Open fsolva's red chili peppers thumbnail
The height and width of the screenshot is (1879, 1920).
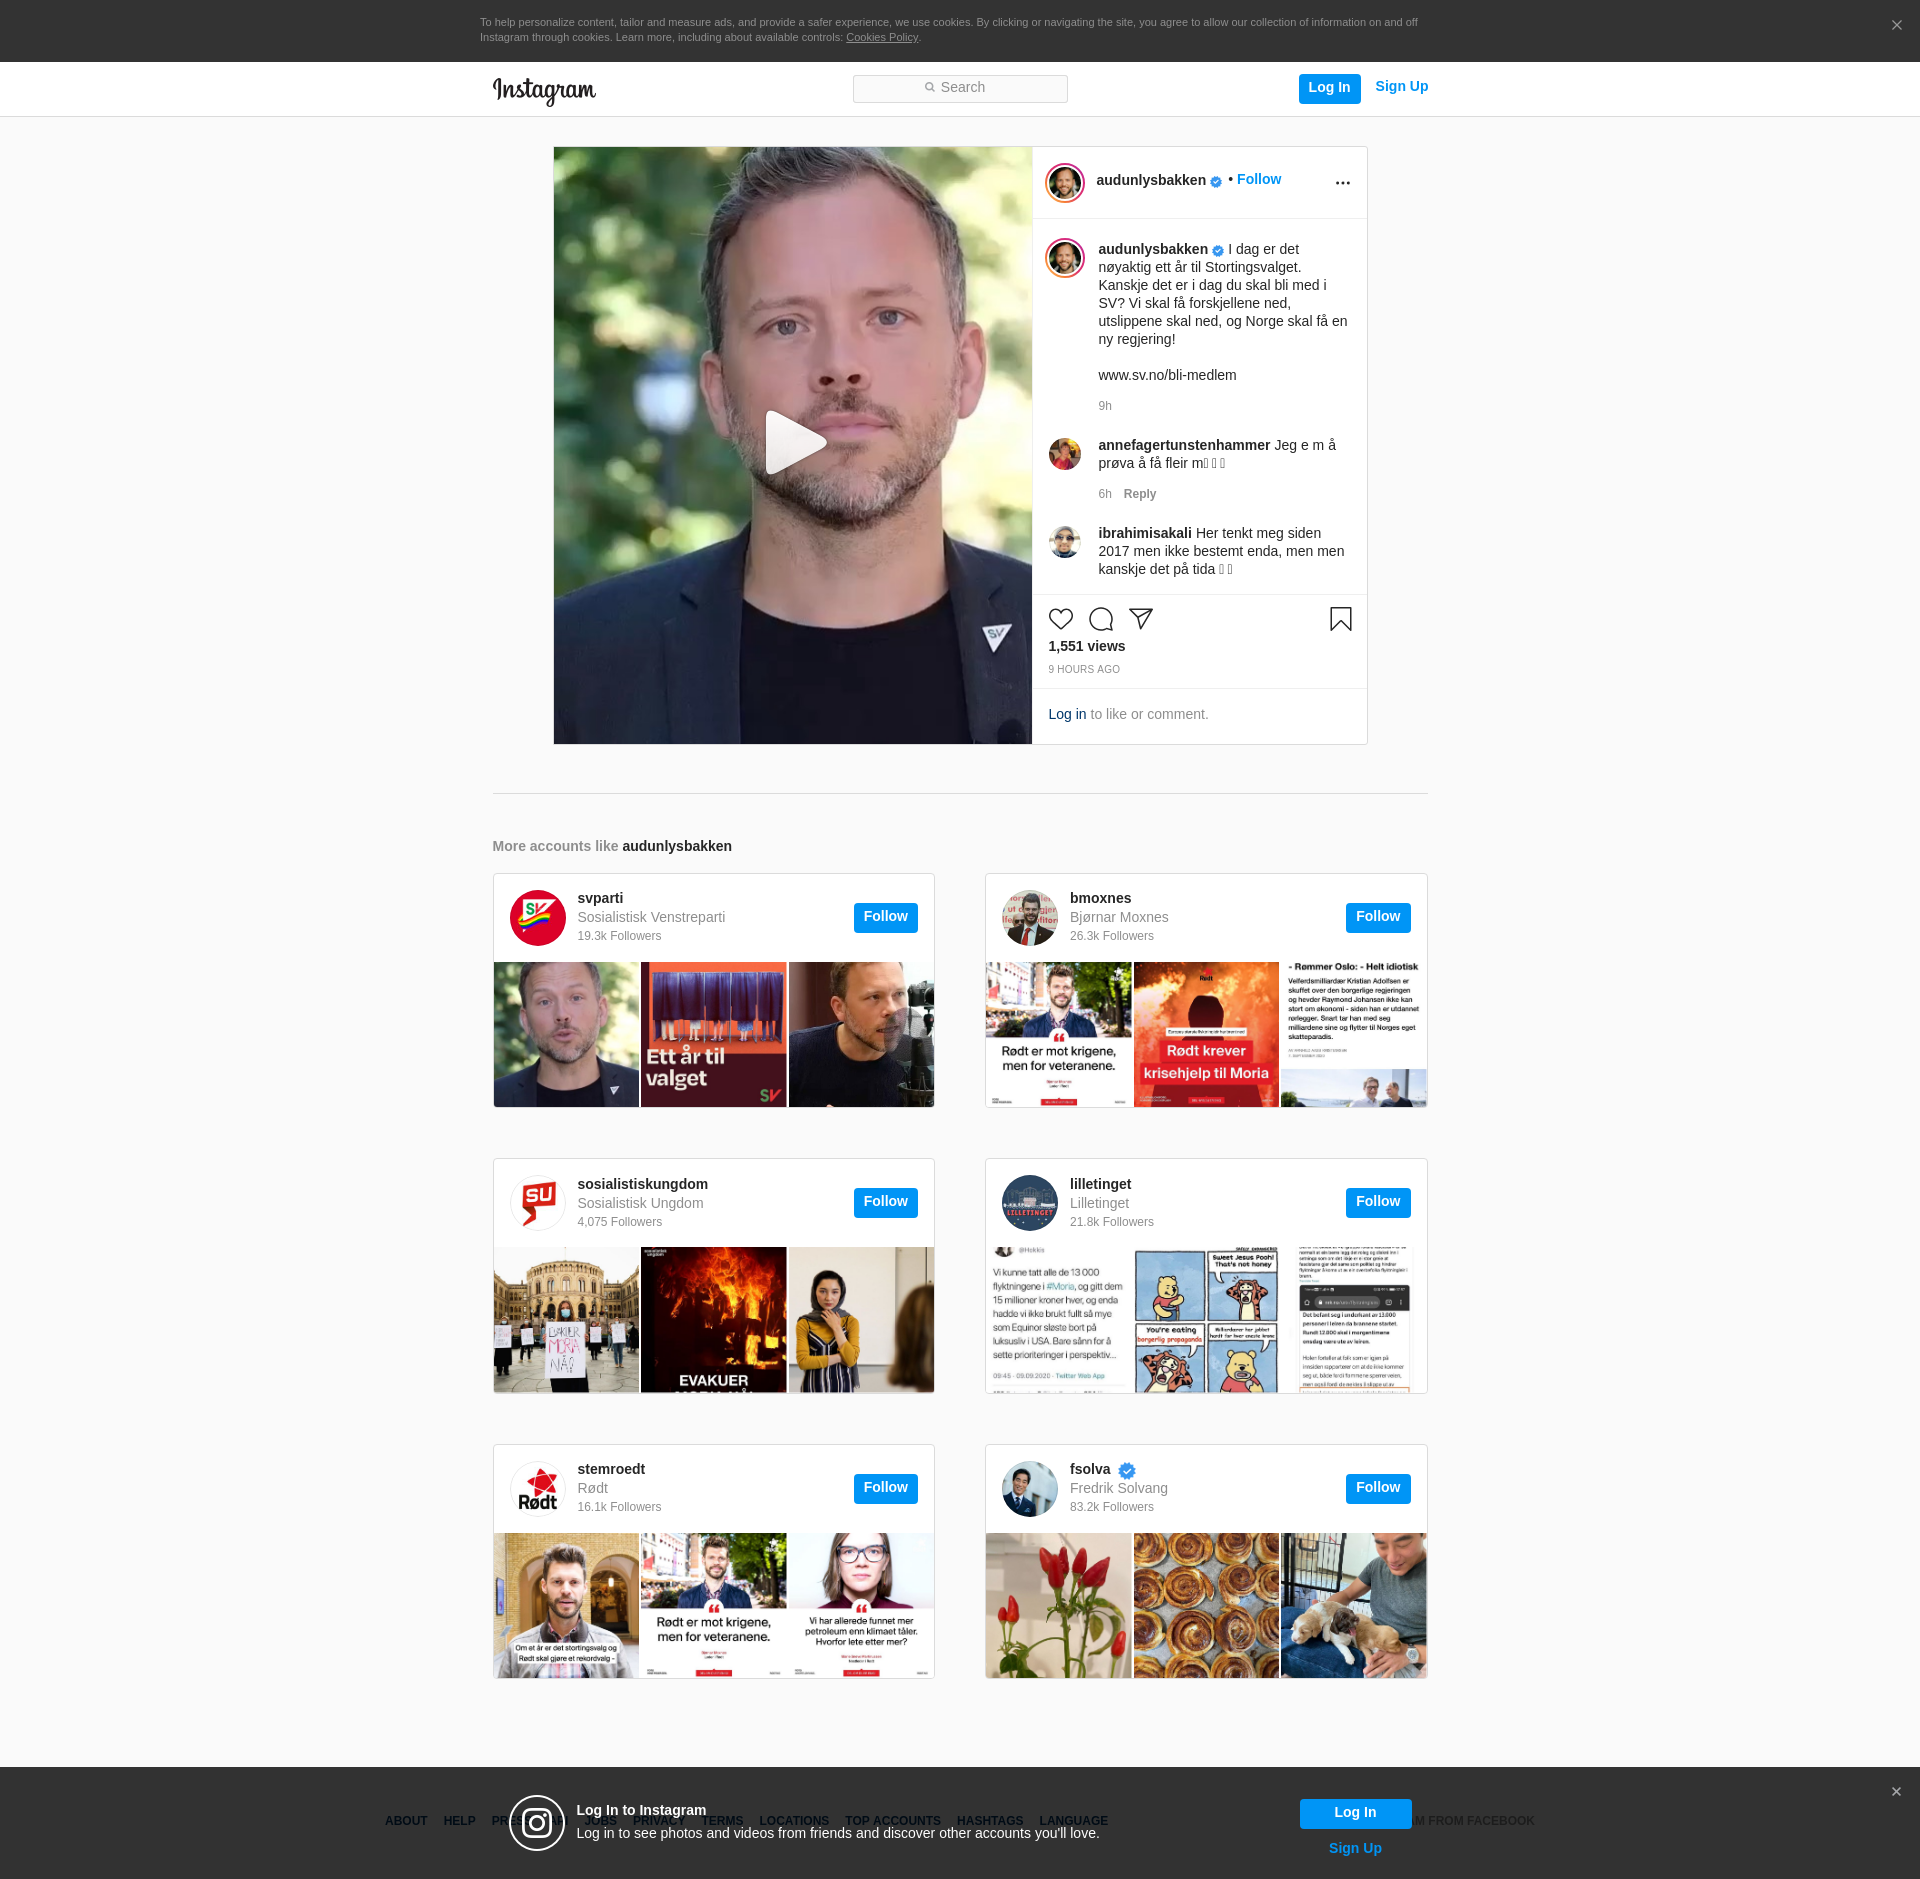coord(1058,1605)
